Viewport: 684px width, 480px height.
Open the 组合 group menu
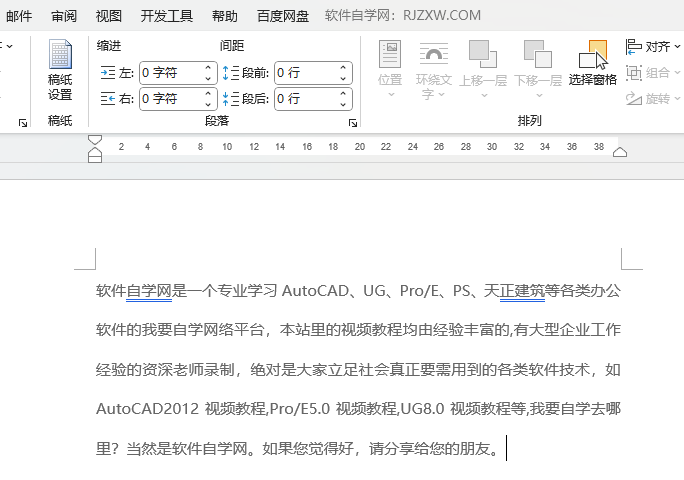click(653, 72)
